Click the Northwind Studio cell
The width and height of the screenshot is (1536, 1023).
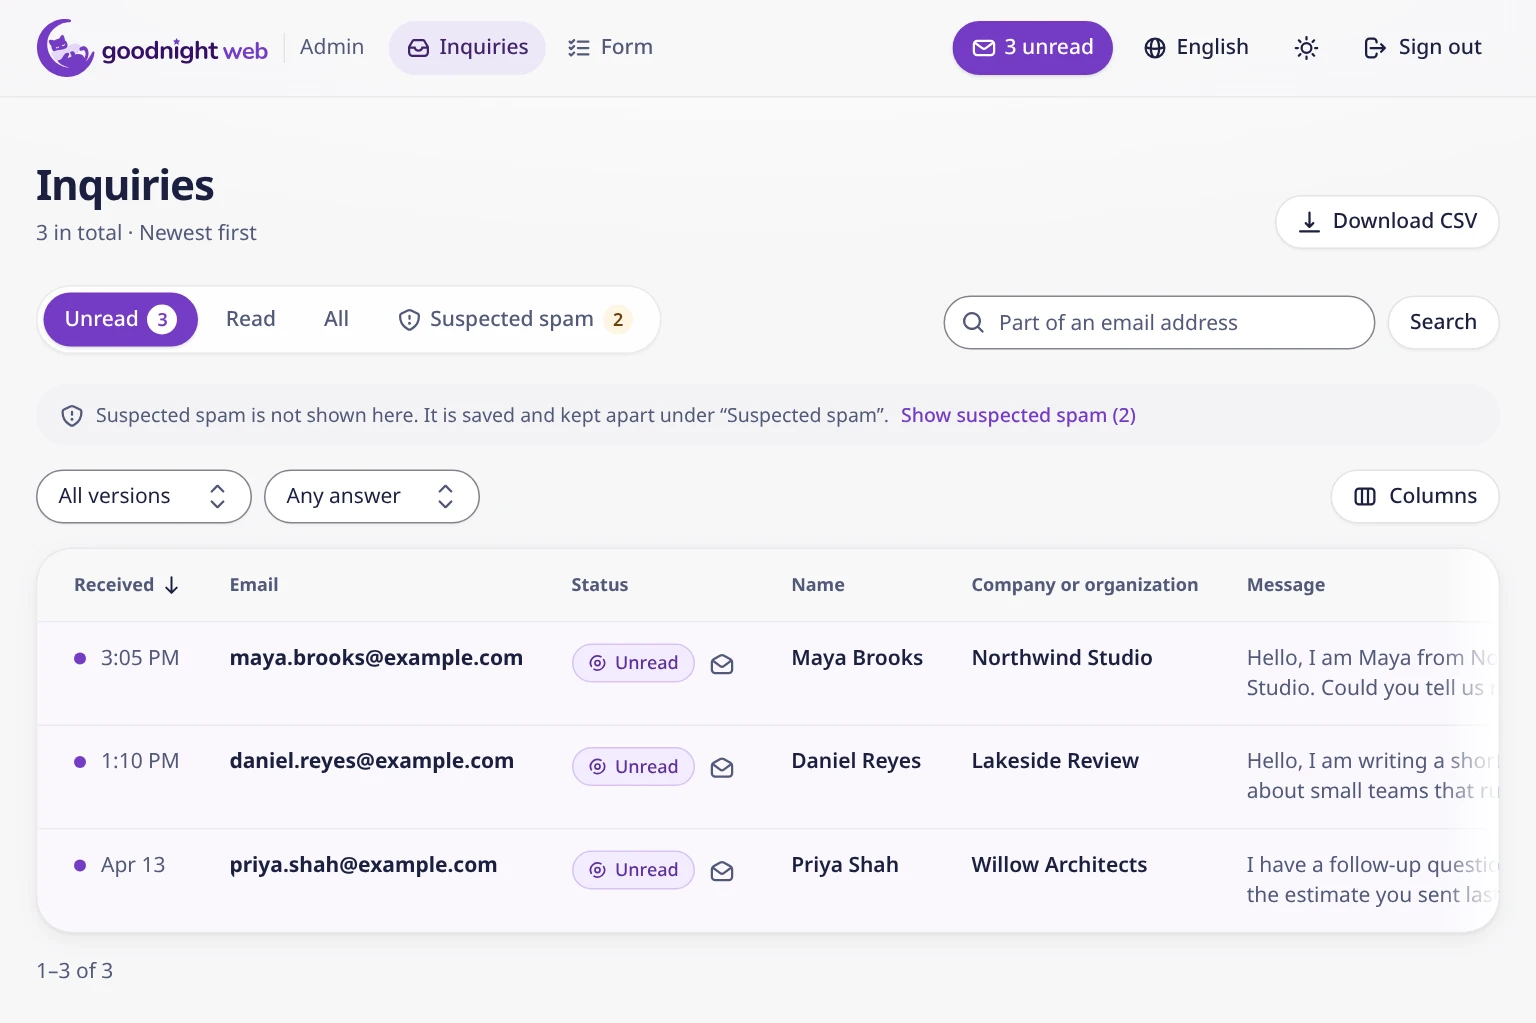pyautogui.click(x=1062, y=658)
